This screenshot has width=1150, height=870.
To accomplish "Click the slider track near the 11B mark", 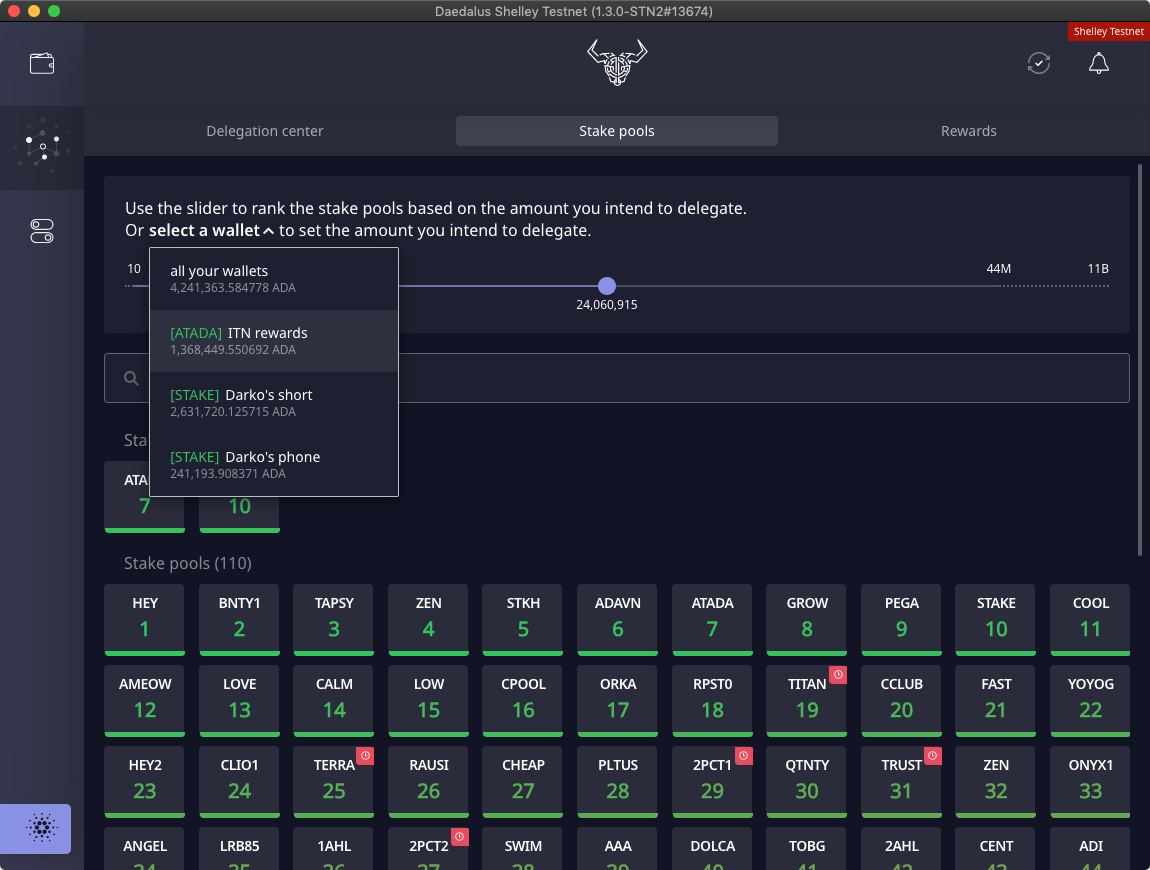I will [x=1097, y=286].
